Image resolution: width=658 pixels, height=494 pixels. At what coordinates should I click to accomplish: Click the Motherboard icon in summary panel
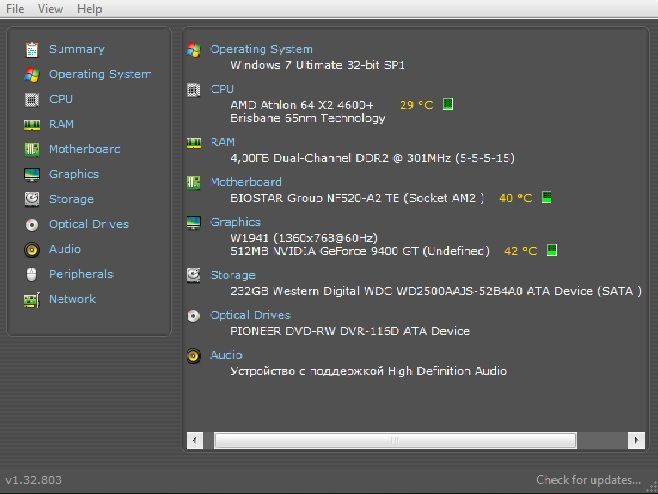click(193, 183)
